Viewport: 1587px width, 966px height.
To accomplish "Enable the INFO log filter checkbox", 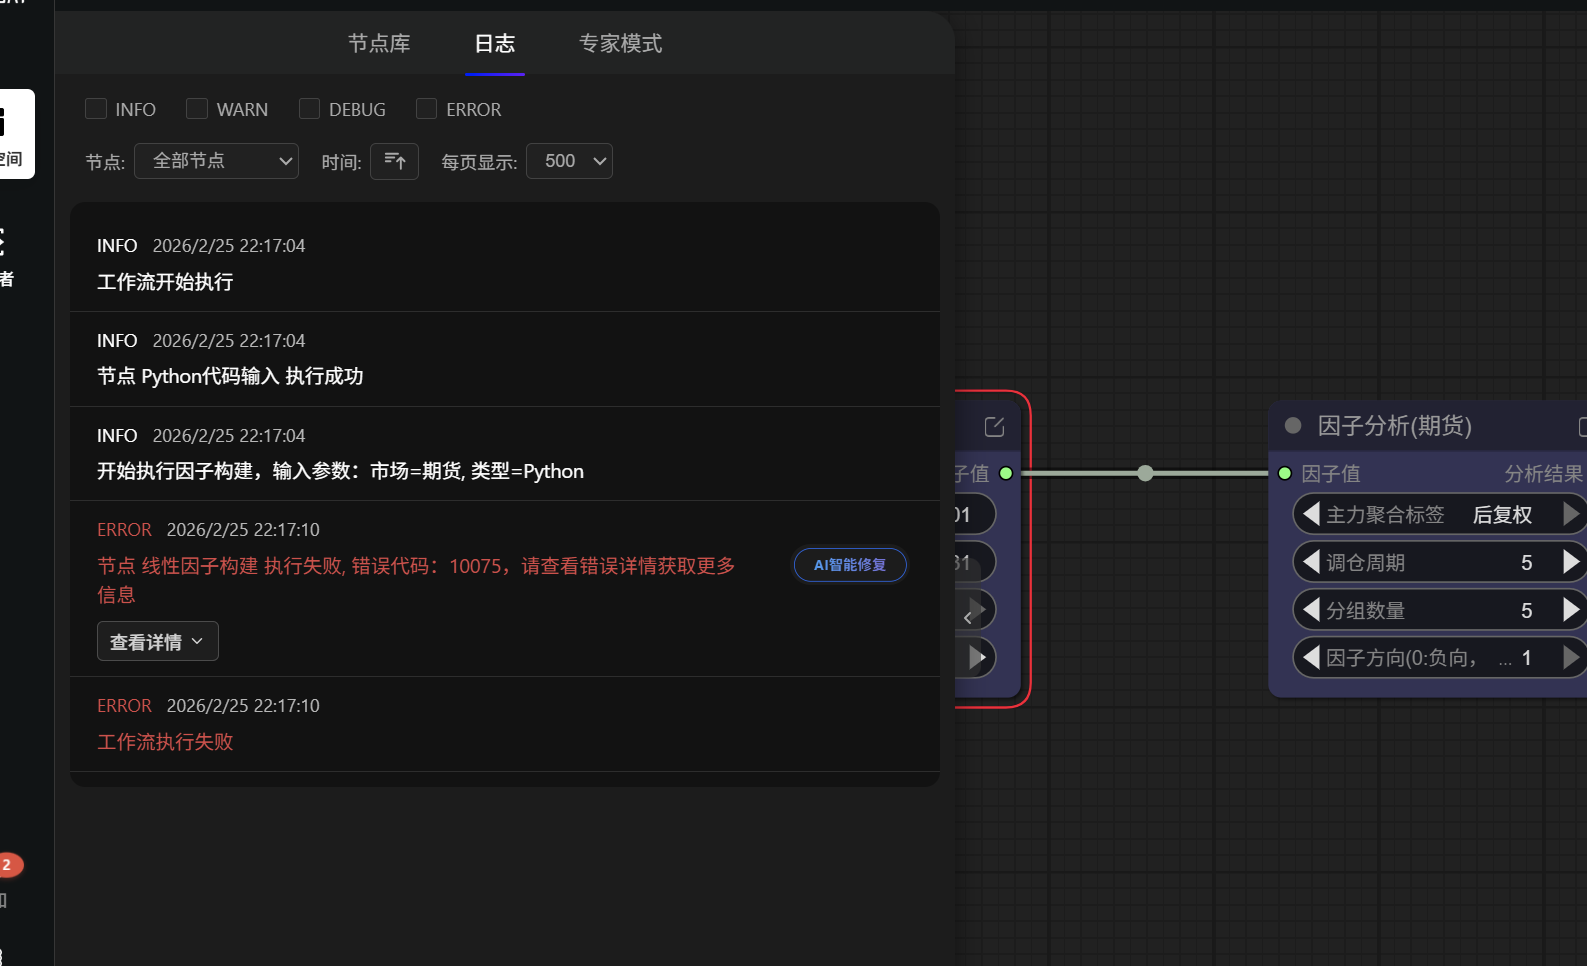I will (96, 109).
